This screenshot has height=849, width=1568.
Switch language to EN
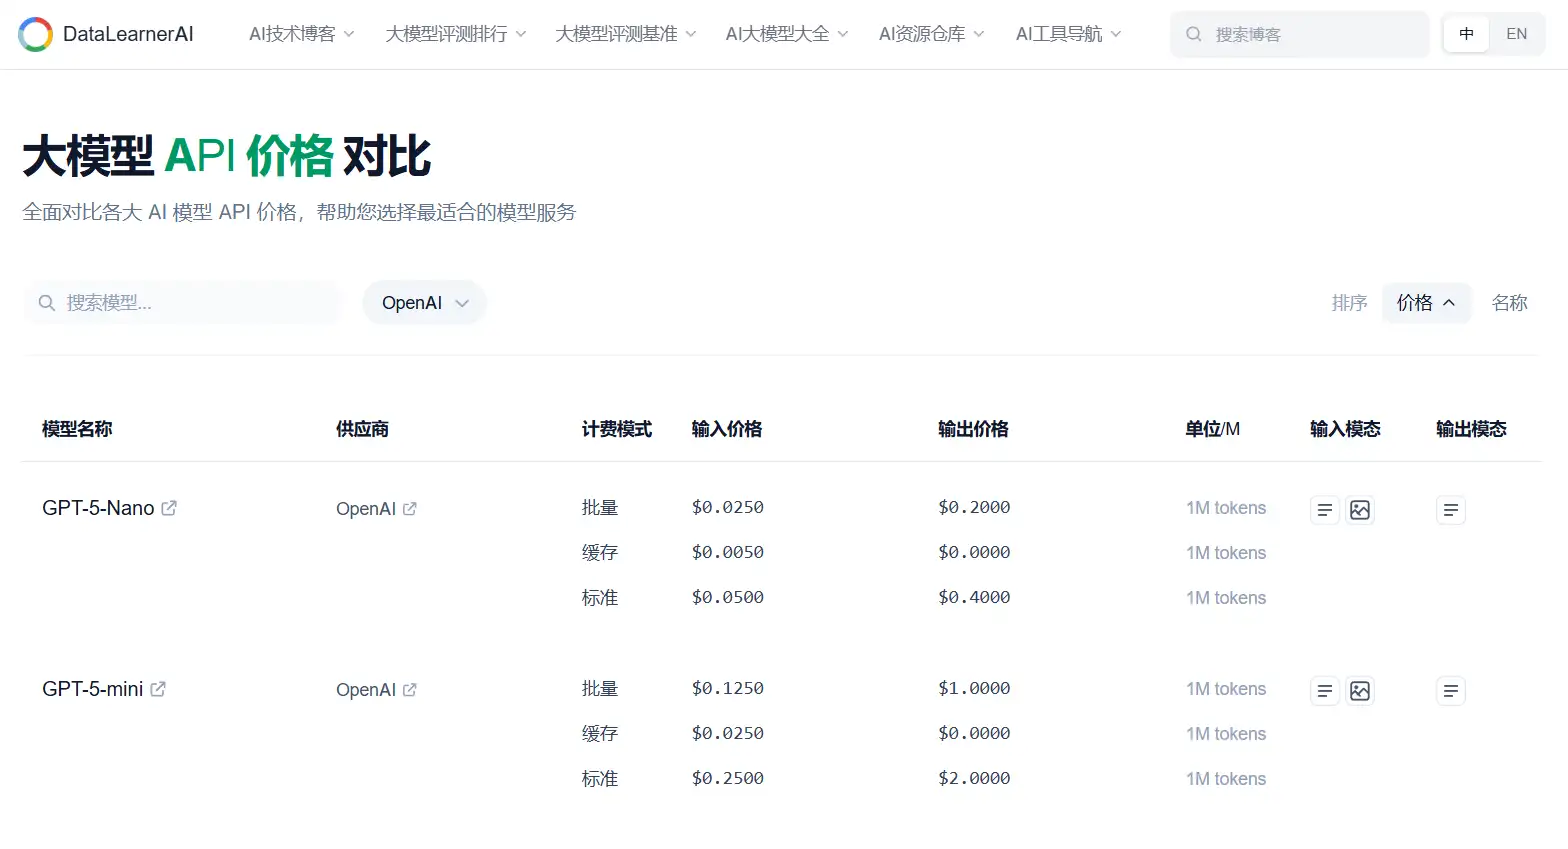coord(1516,34)
